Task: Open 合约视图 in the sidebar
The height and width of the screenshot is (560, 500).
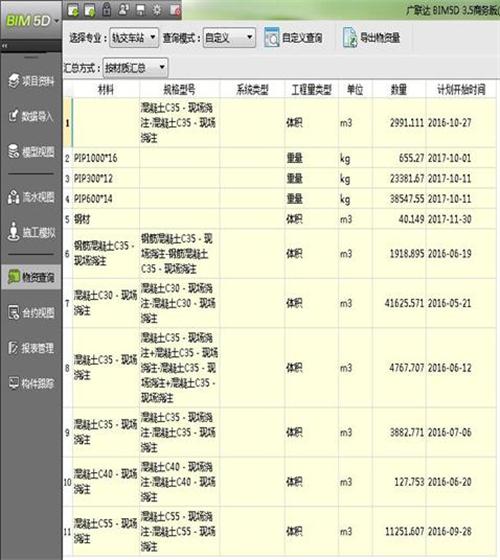Action: [x=31, y=312]
